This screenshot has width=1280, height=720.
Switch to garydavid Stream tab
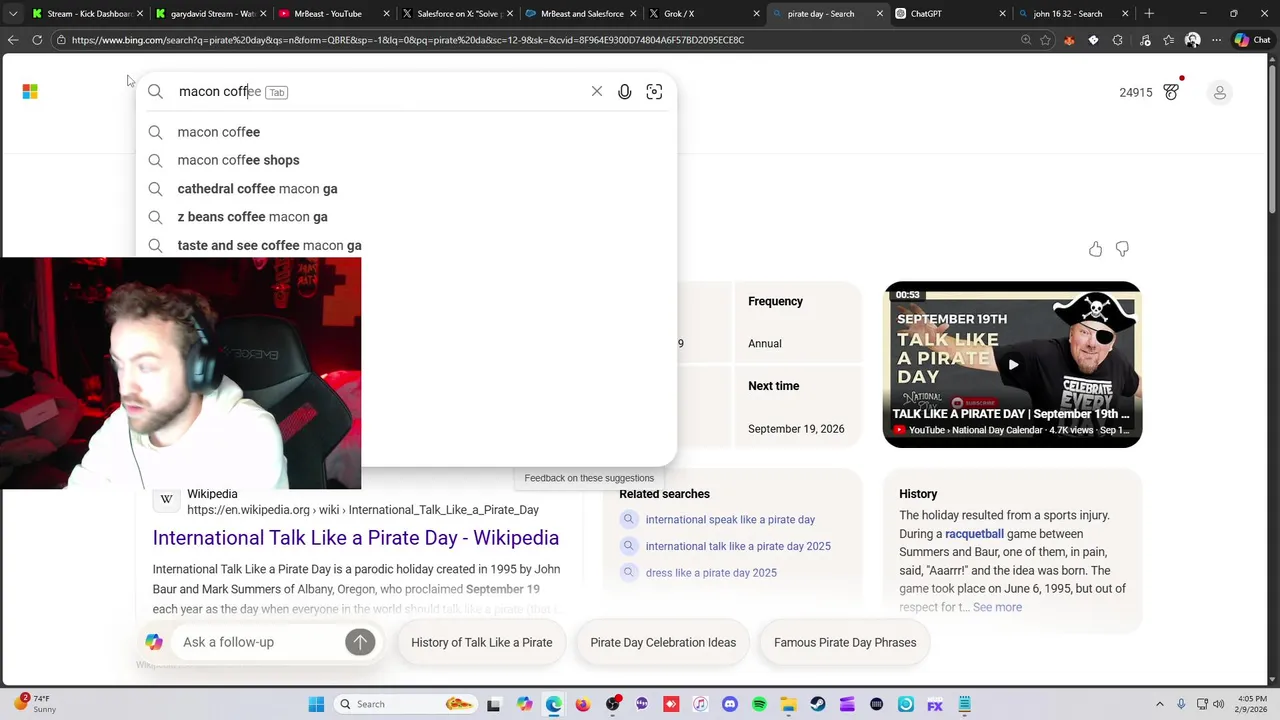[x=210, y=14]
